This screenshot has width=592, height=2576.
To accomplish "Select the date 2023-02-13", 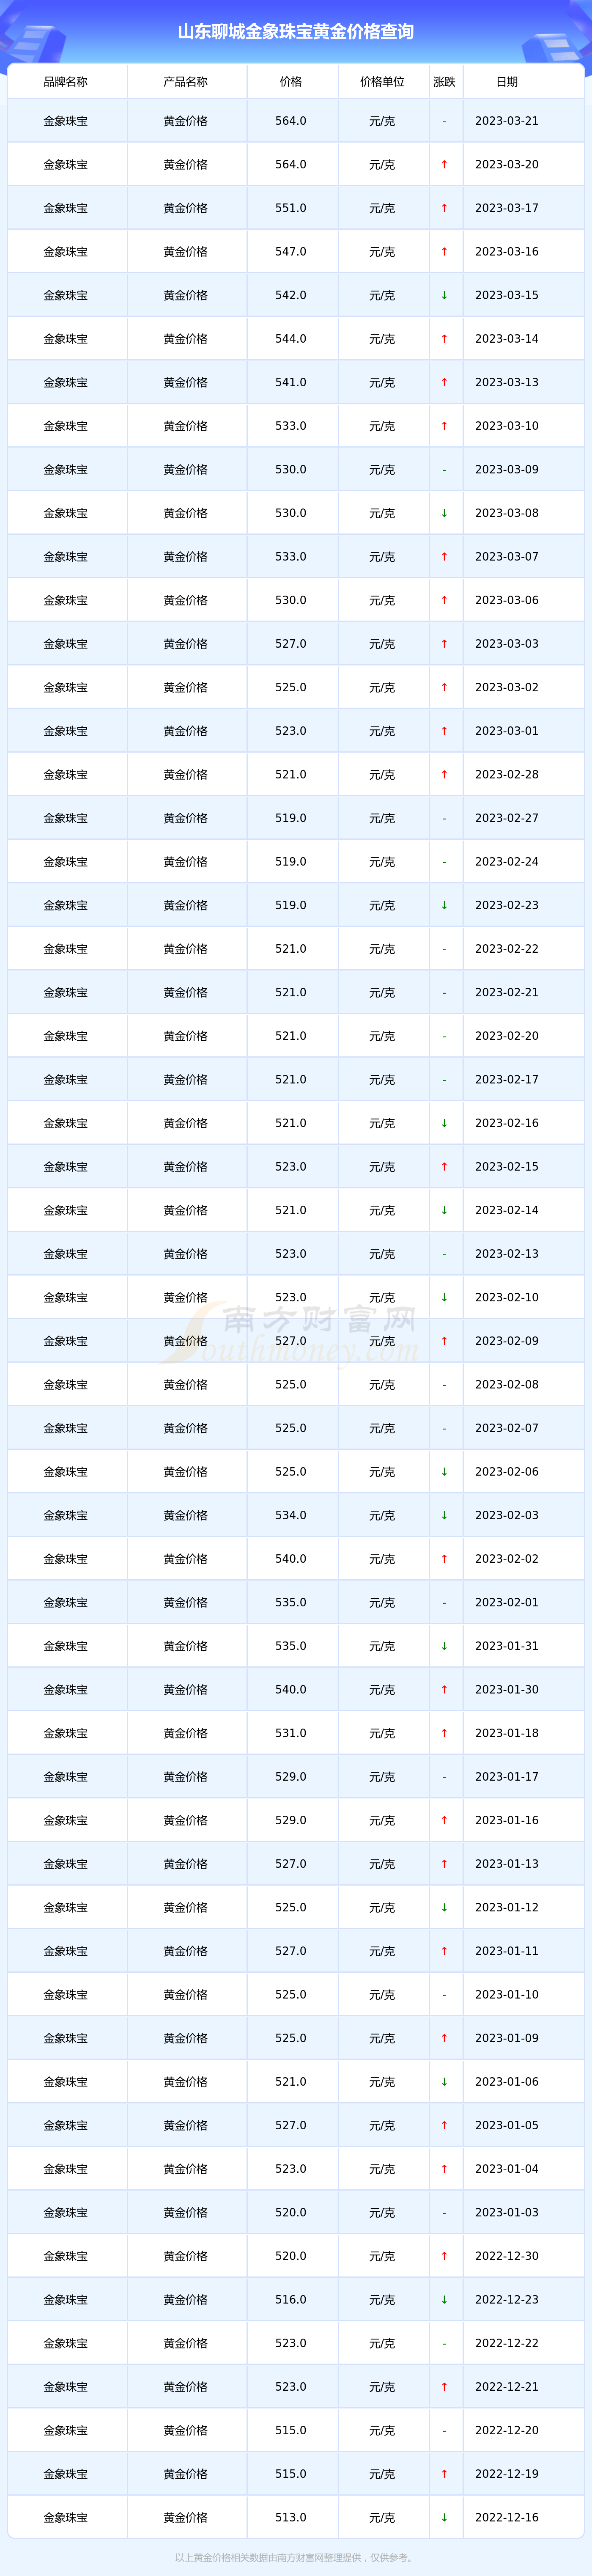I will [x=507, y=1254].
